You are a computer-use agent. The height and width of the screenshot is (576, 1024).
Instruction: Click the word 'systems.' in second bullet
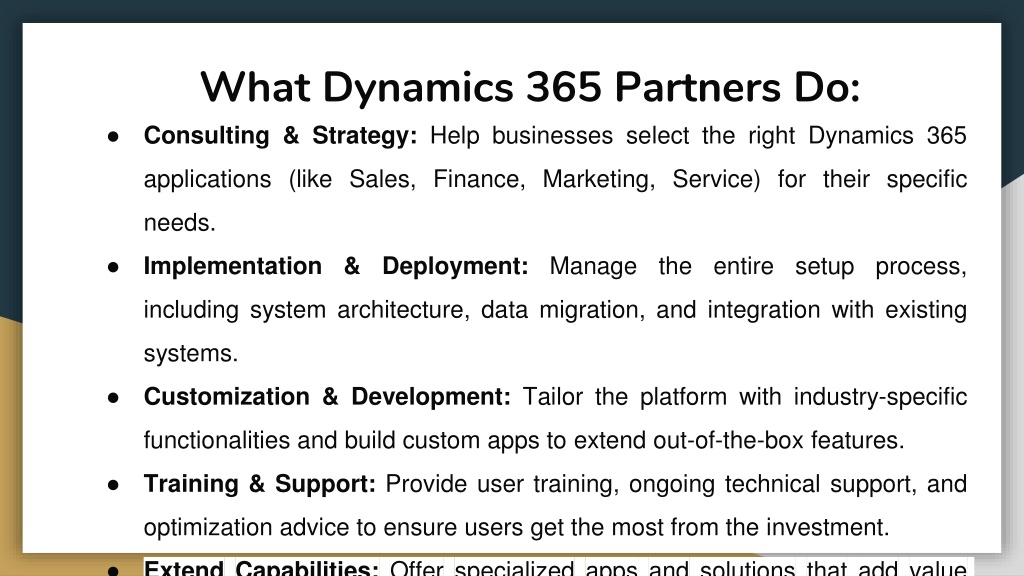191,354
